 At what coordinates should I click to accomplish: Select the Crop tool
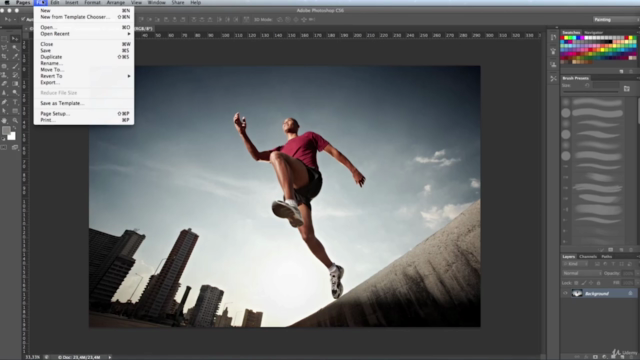coord(4,57)
